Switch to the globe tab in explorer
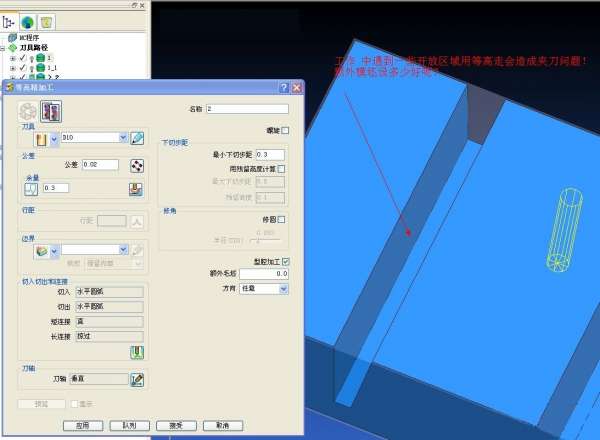Viewport: 600px width, 440px height. (x=29, y=20)
